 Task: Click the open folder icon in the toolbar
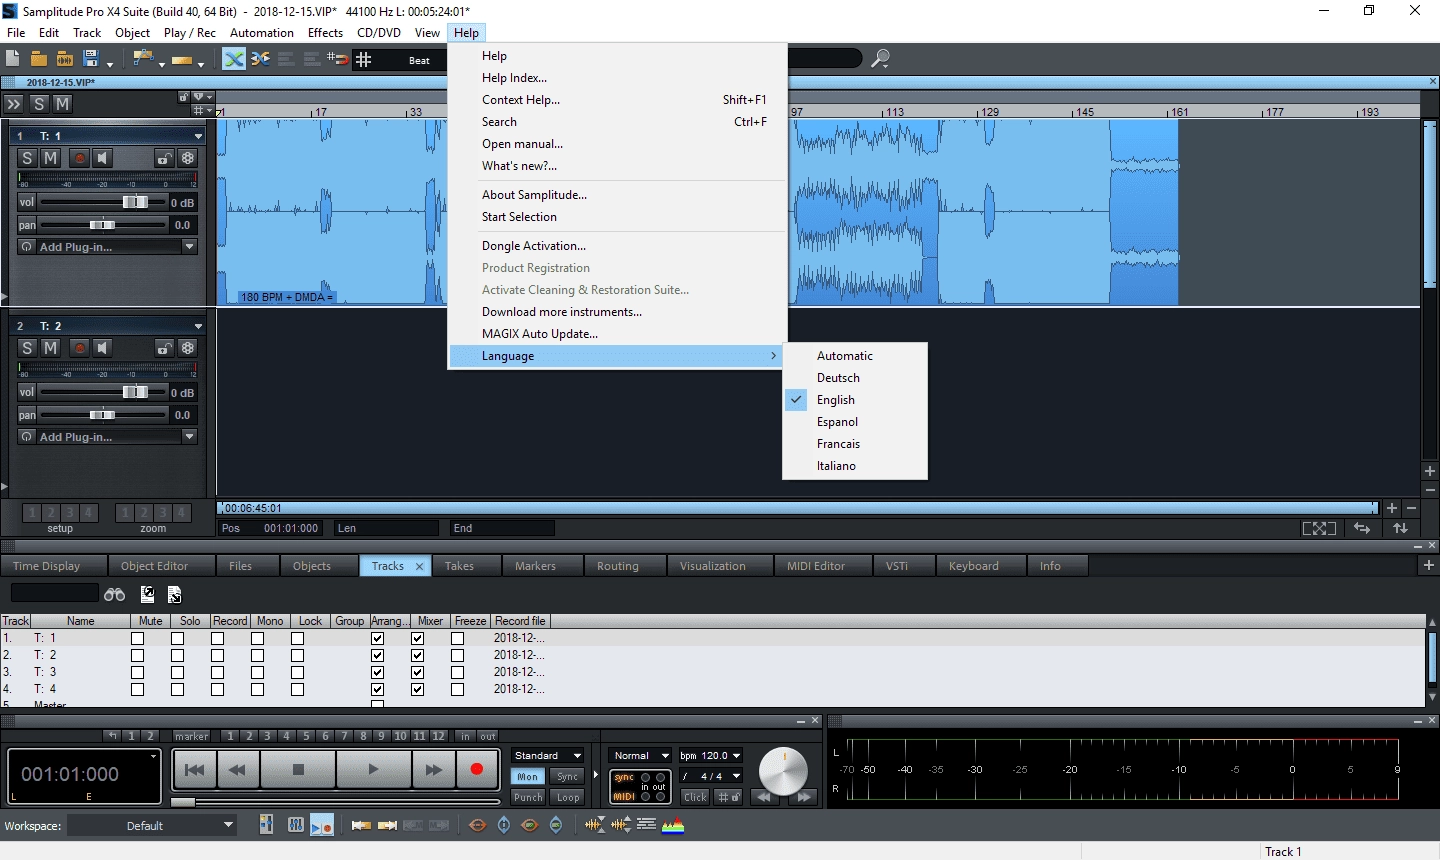[39, 60]
